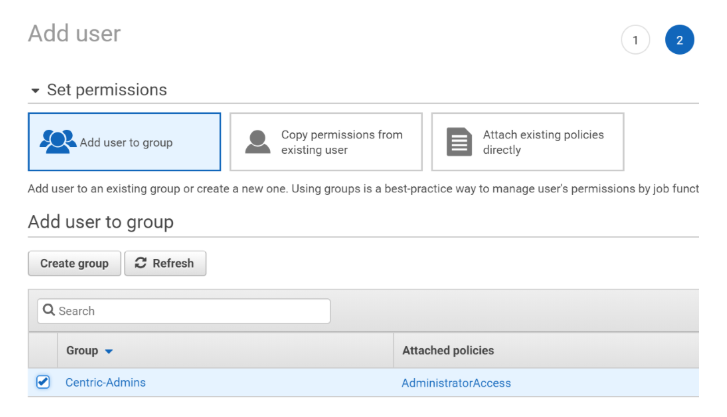Click the person silhouette icon for copying permissions
This screenshot has height=417, width=727.
[258, 142]
